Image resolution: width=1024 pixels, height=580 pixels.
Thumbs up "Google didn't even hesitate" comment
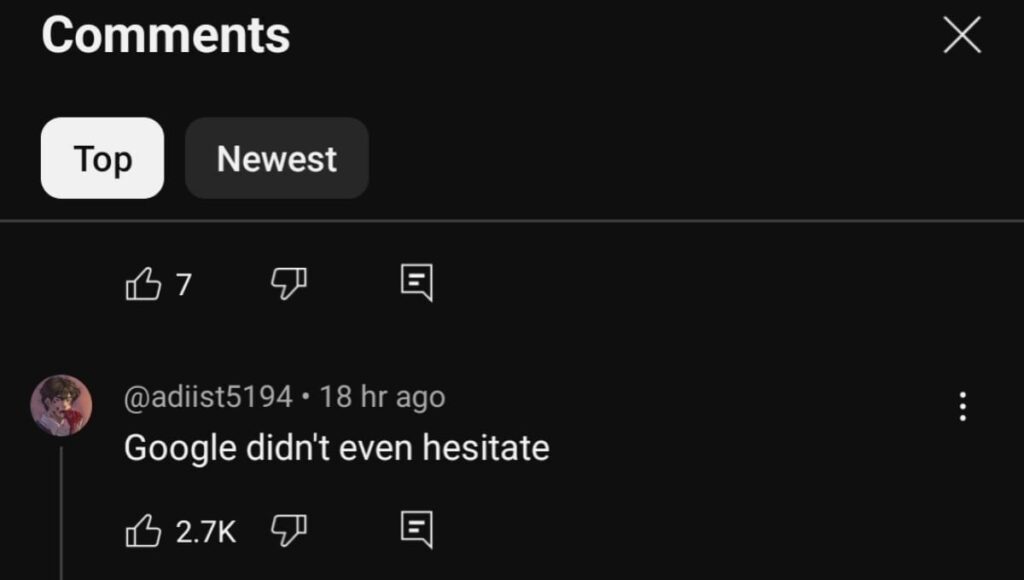(x=143, y=530)
